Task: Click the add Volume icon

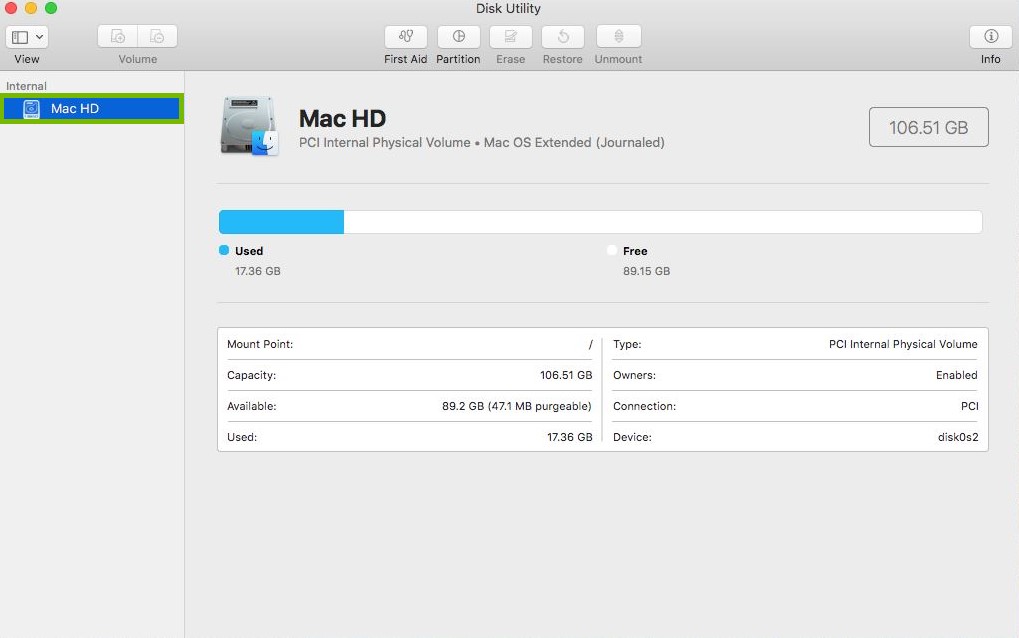Action: click(116, 35)
